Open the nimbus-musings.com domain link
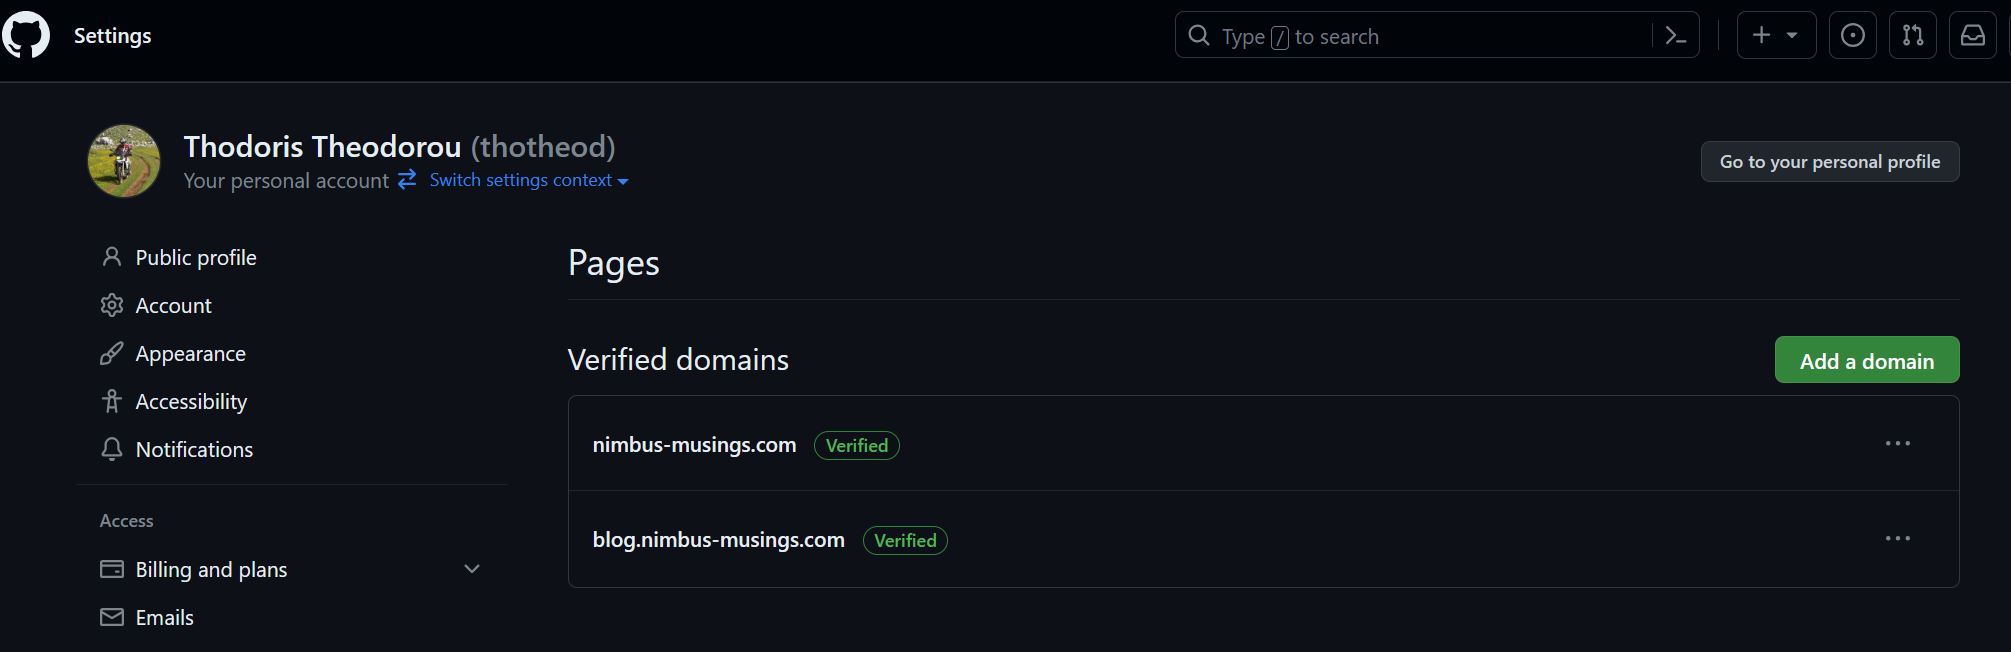Viewport: 2011px width, 652px height. click(694, 445)
